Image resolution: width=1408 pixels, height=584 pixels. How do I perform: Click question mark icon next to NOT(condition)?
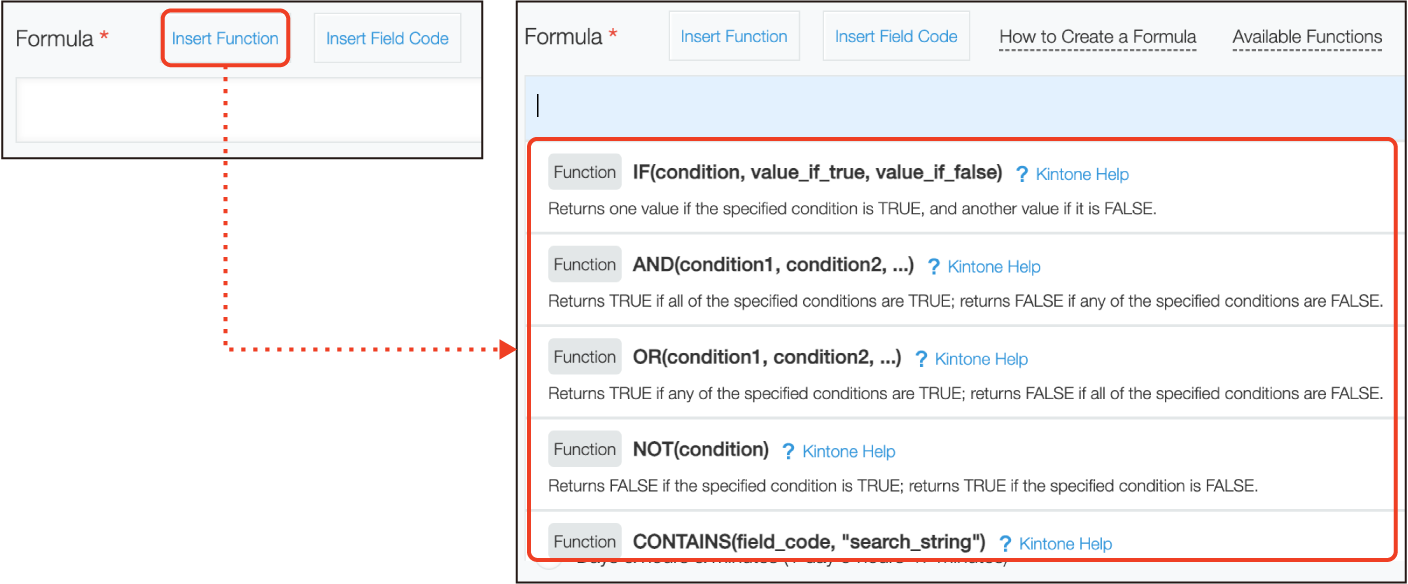coord(789,452)
